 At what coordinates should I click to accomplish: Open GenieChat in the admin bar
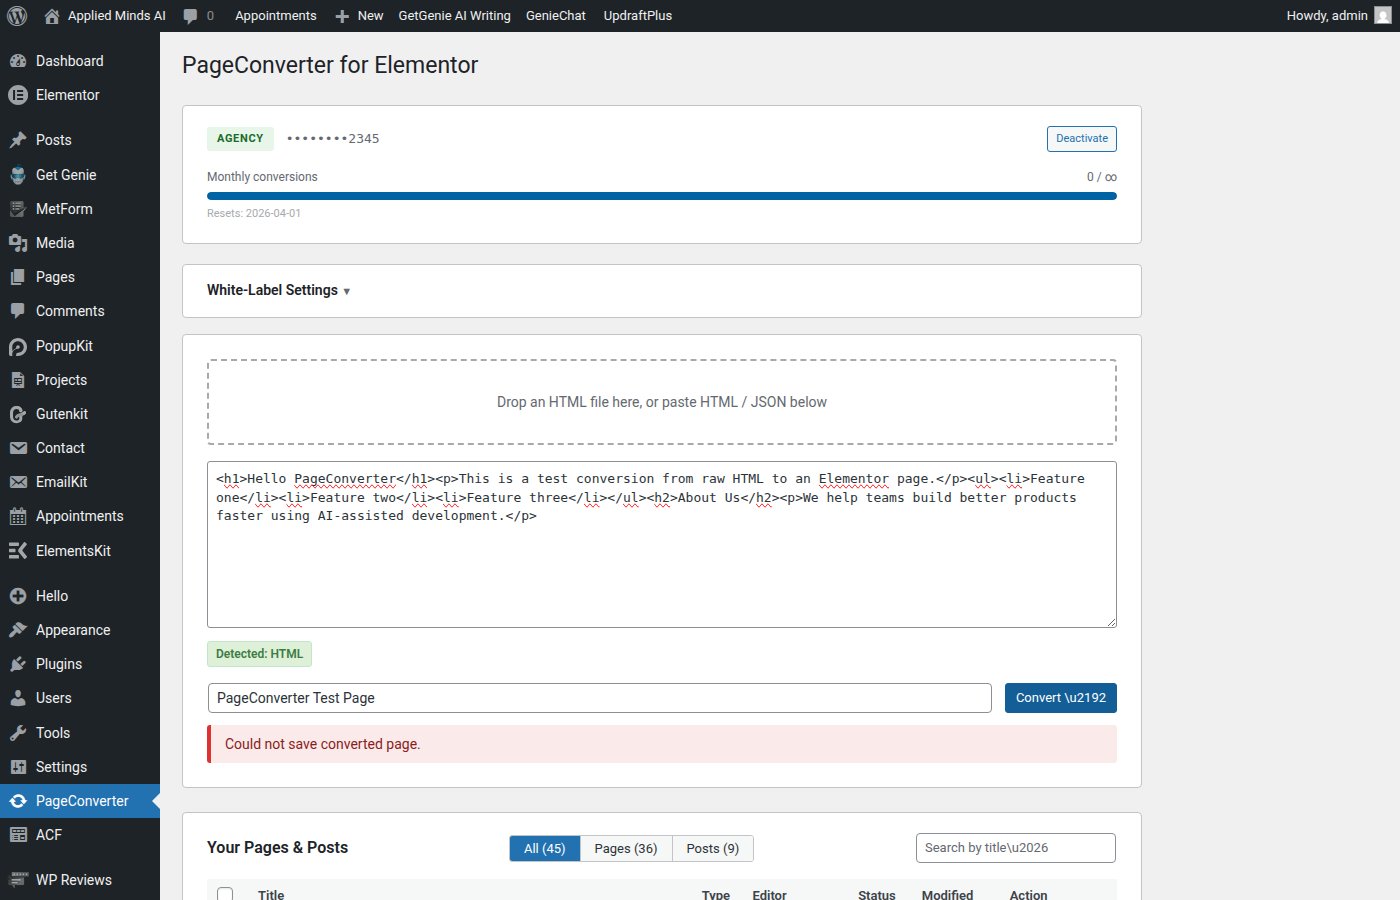coord(556,16)
